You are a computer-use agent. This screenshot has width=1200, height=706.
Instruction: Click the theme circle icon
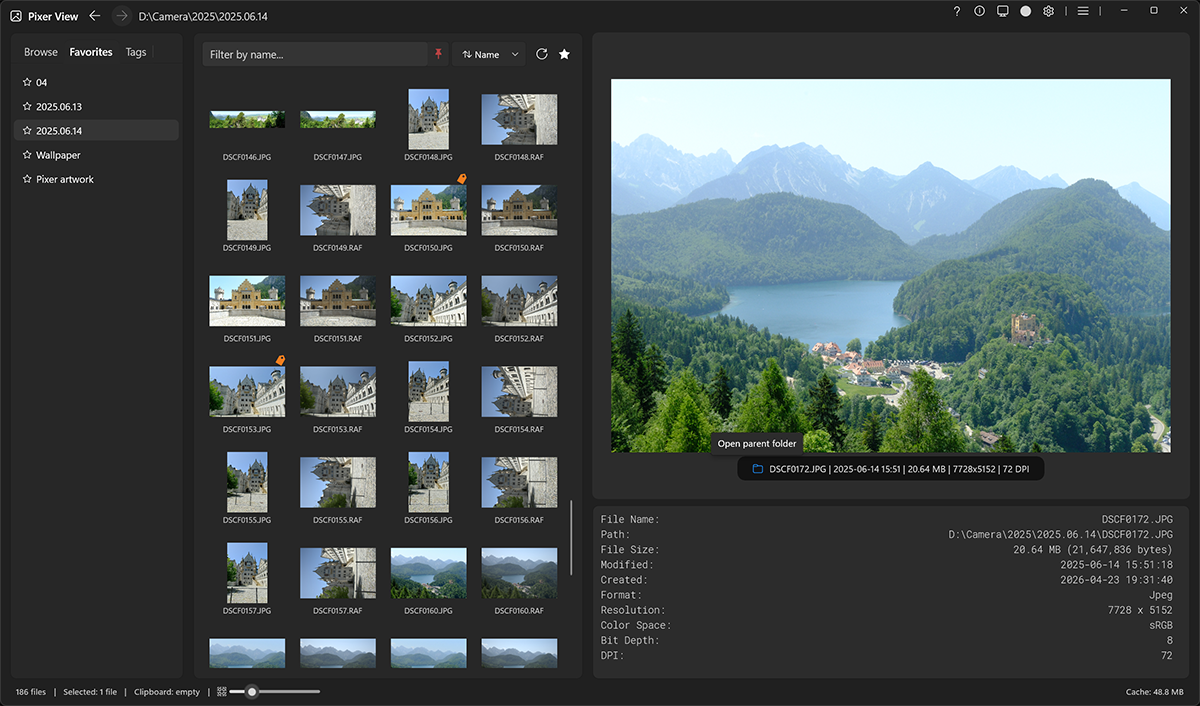[x=1025, y=11]
